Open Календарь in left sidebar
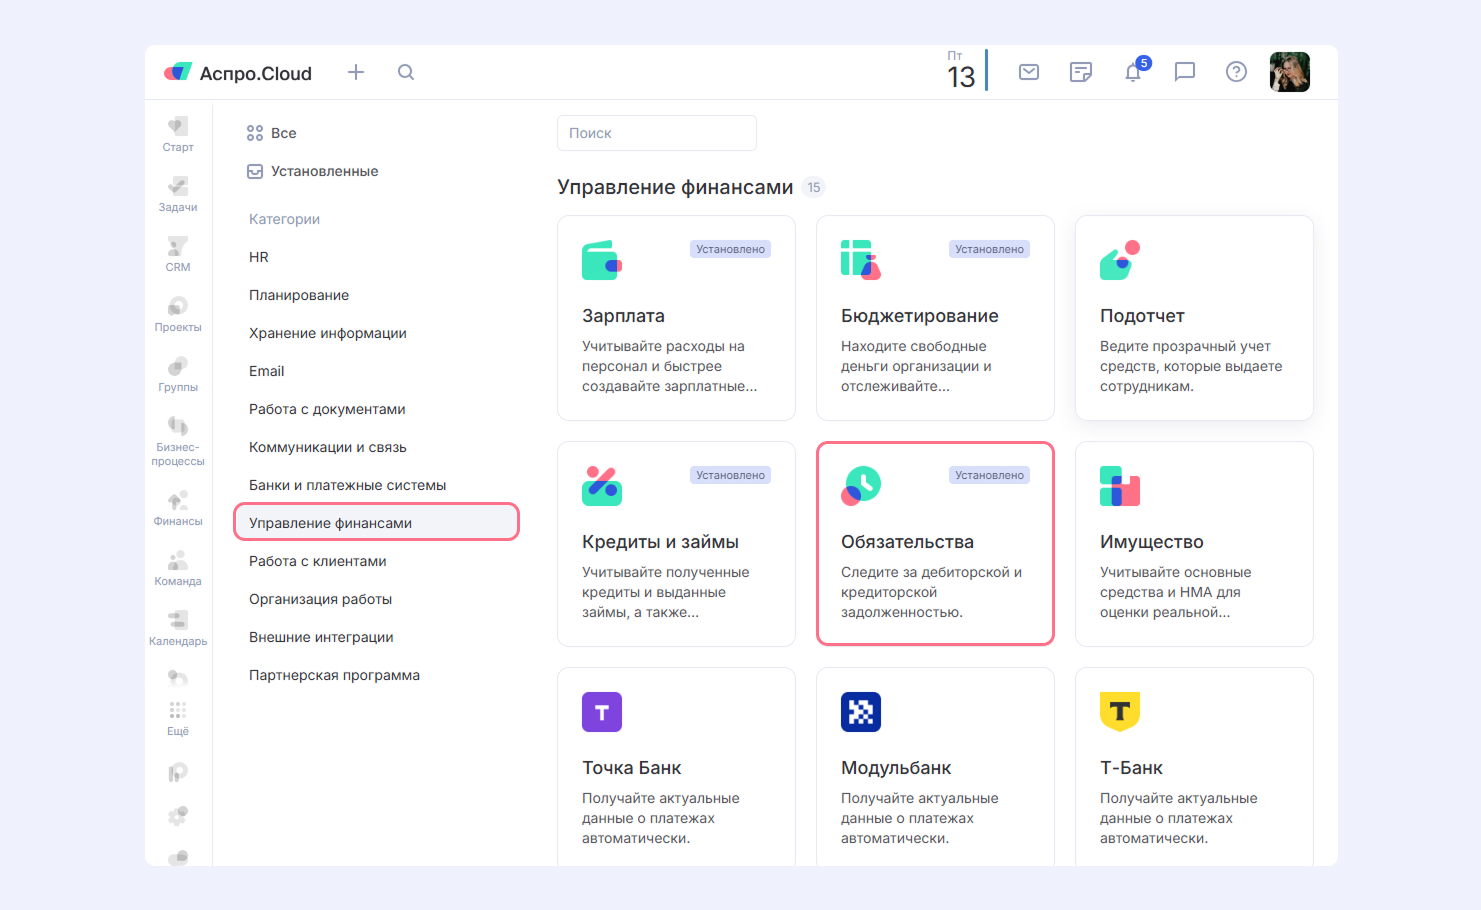 coord(178,628)
